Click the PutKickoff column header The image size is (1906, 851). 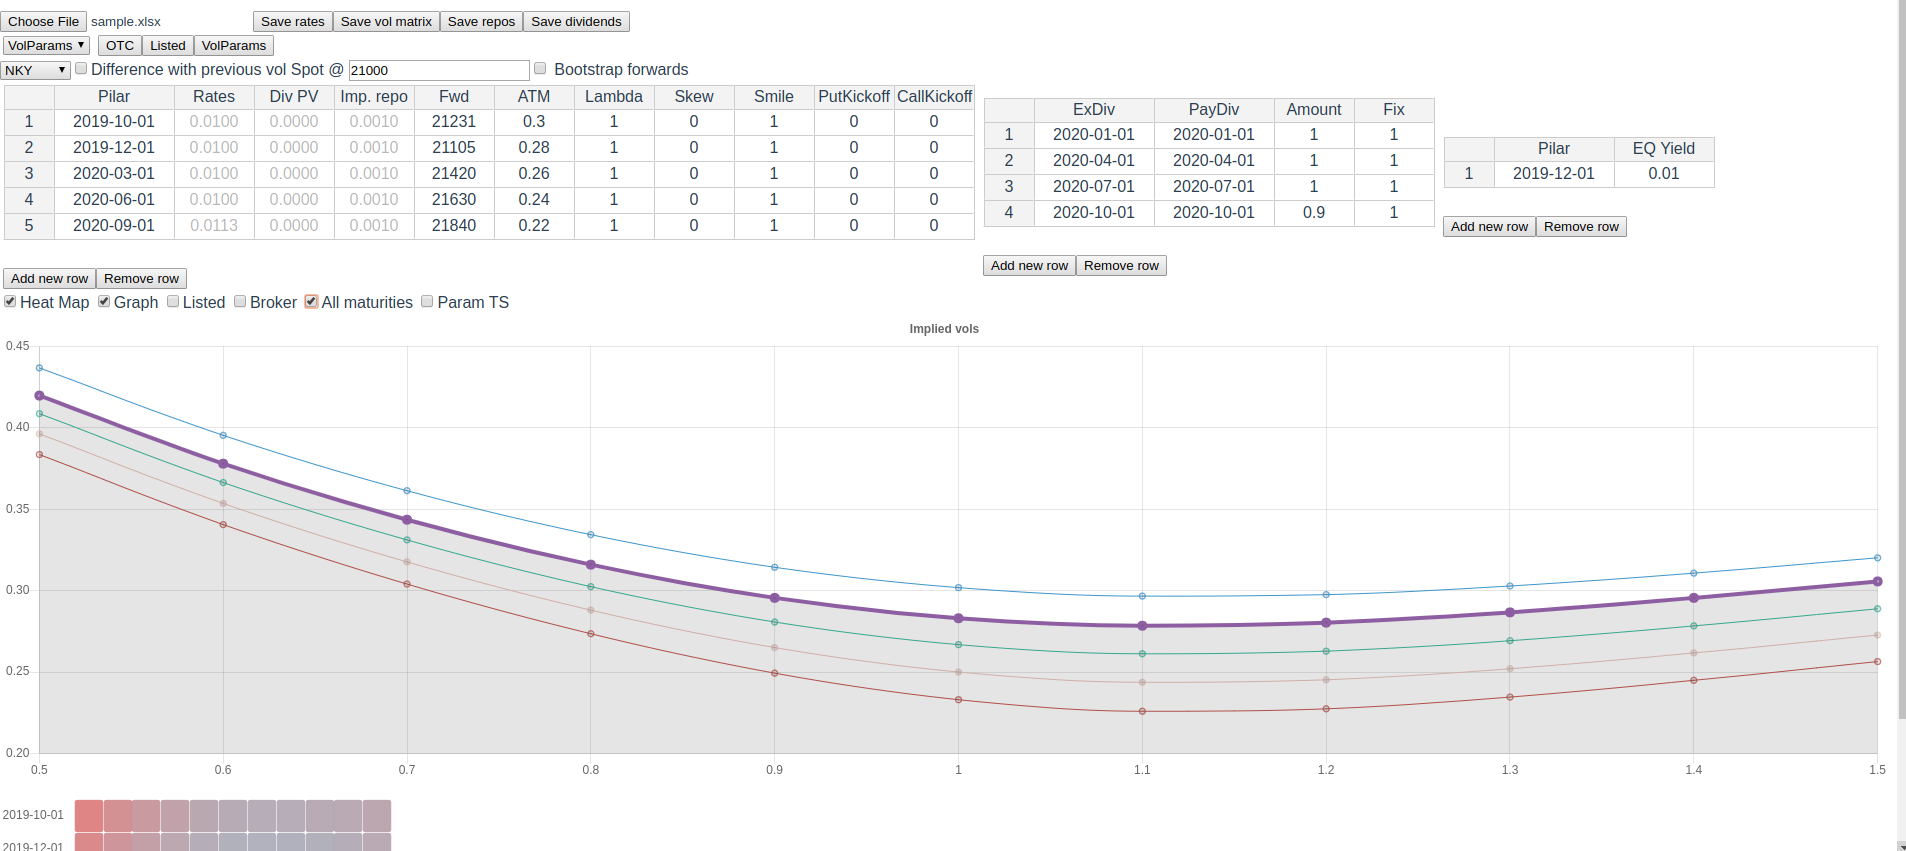click(x=854, y=97)
